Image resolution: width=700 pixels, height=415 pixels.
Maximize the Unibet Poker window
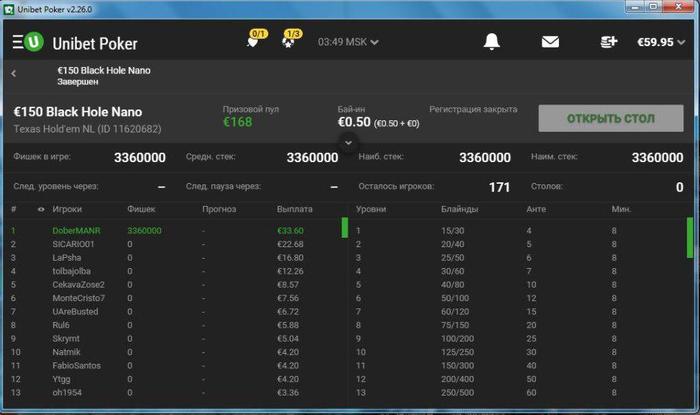[x=653, y=7]
